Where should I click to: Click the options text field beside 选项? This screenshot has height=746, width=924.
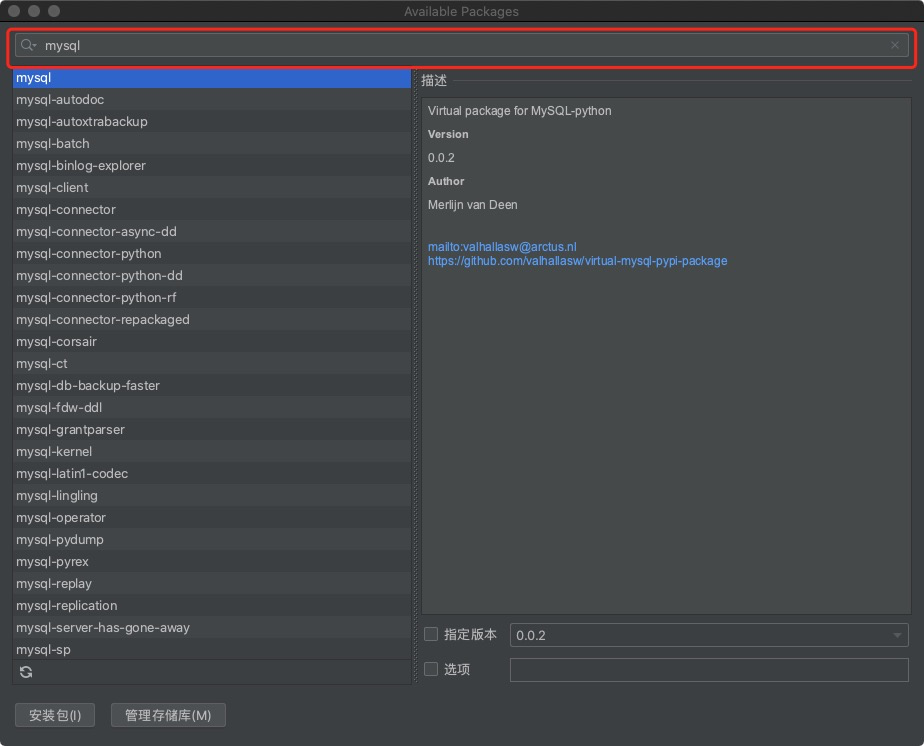pyautogui.click(x=709, y=670)
